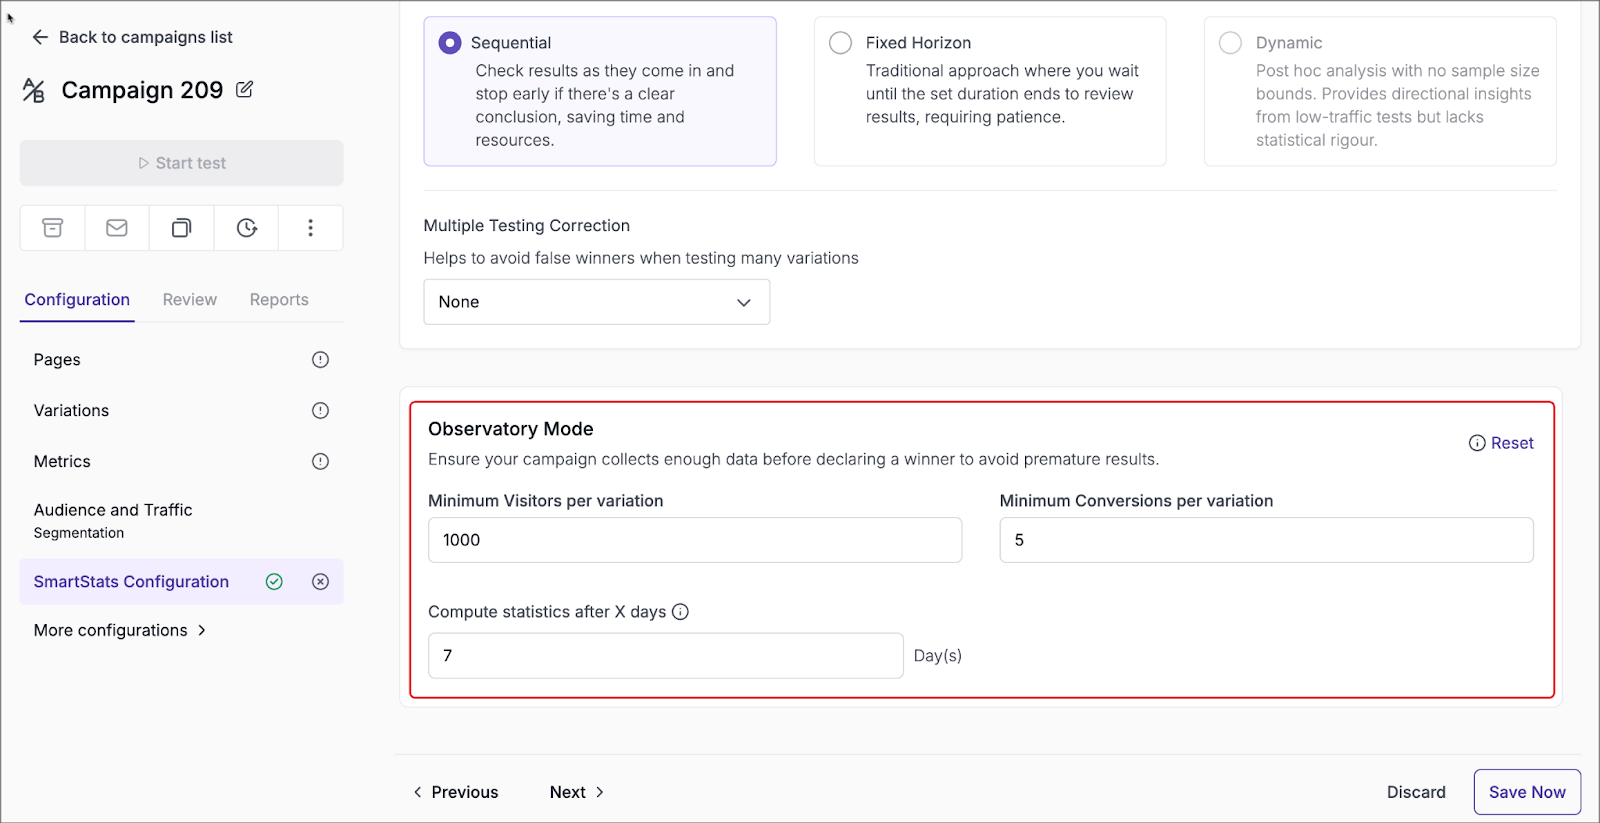Open the Multiple Testing Correction dropdown
The width and height of the screenshot is (1600, 823).
point(596,302)
